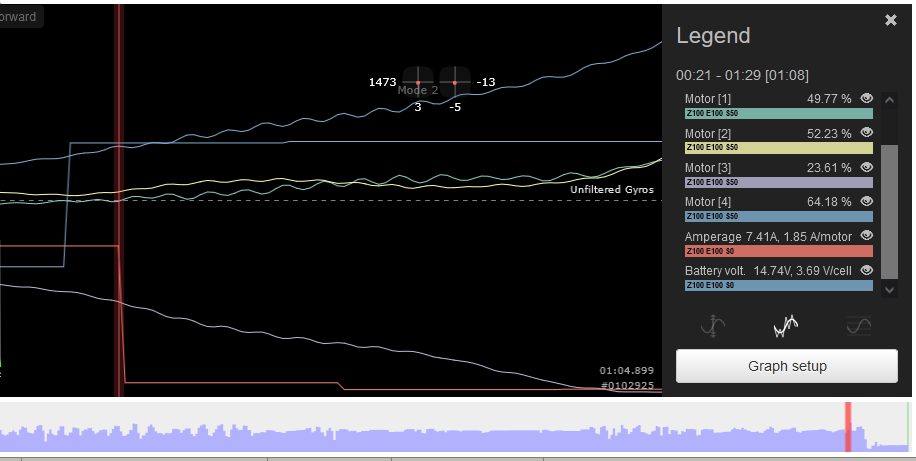Image resolution: width=916 pixels, height=461 pixels.
Task: Select the smoothing curve icon
Action: point(858,326)
